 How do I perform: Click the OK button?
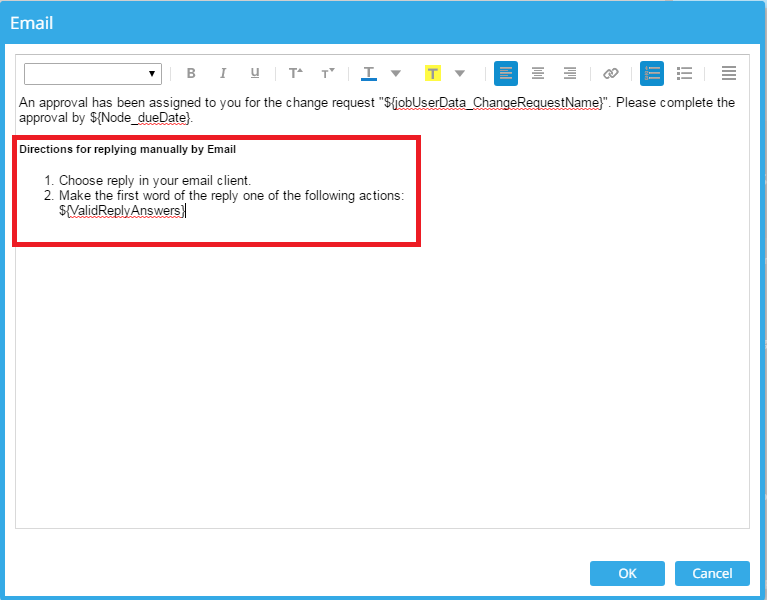click(627, 573)
